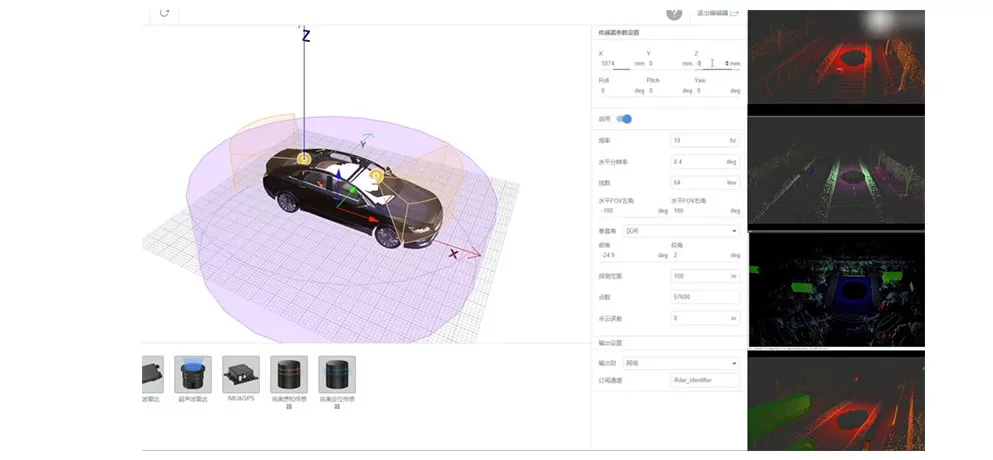Screen dimensions: 993x460
Task: Pick the perfect perception sensor with orange rings
Action: coord(289,374)
